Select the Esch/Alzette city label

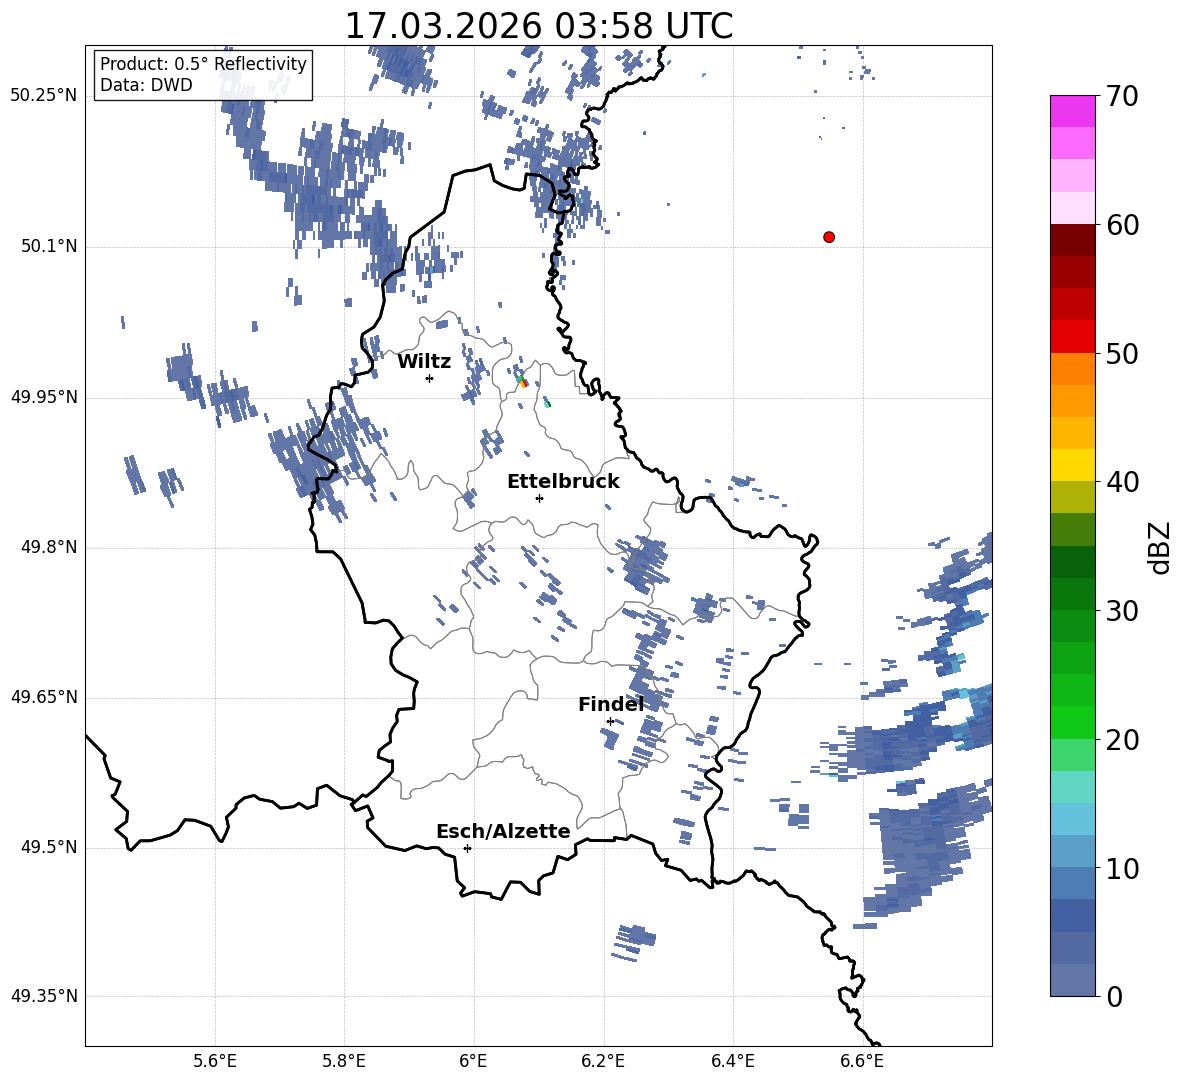504,831
